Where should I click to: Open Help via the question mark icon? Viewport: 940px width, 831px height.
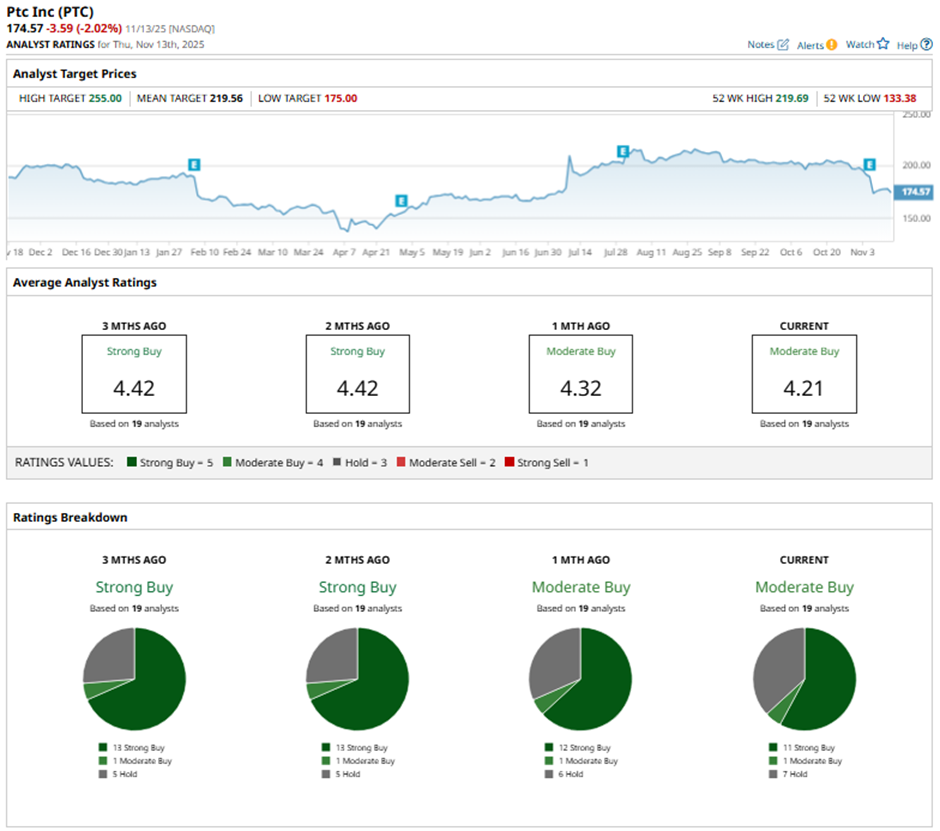tap(926, 44)
